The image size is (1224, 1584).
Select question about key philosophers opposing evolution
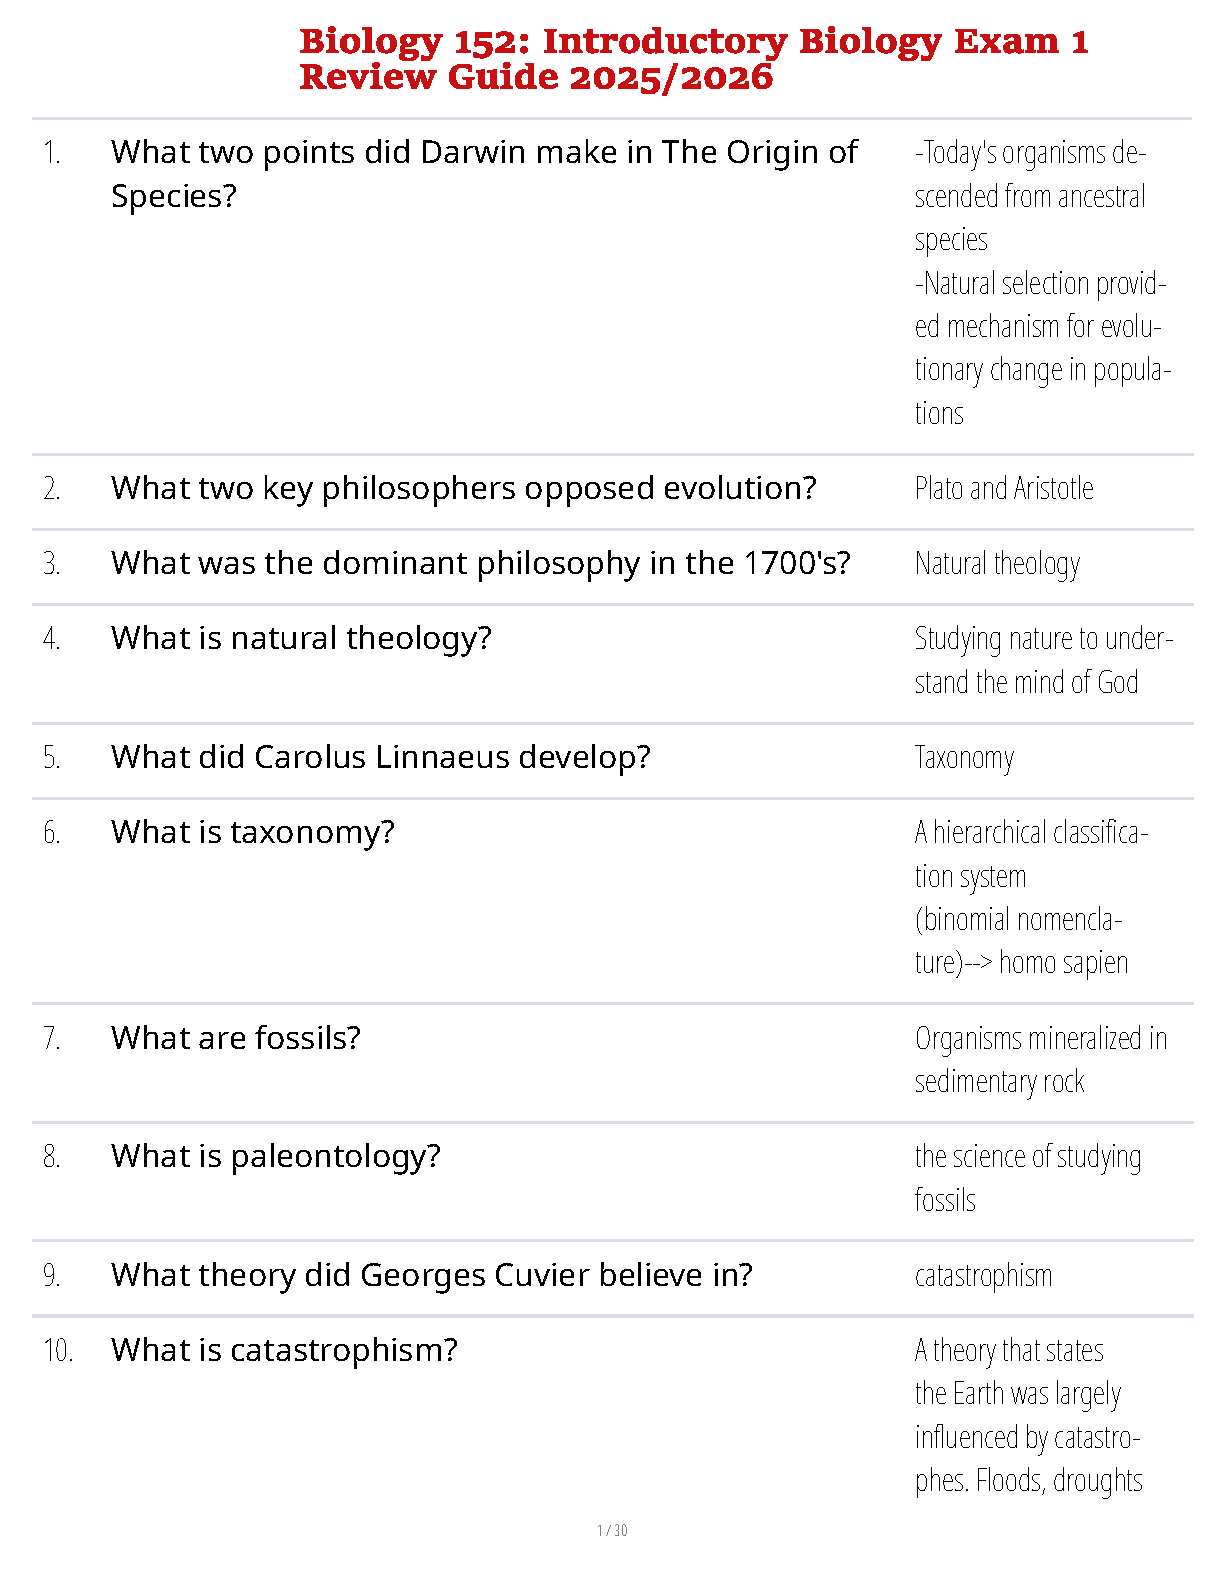pyautogui.click(x=464, y=488)
